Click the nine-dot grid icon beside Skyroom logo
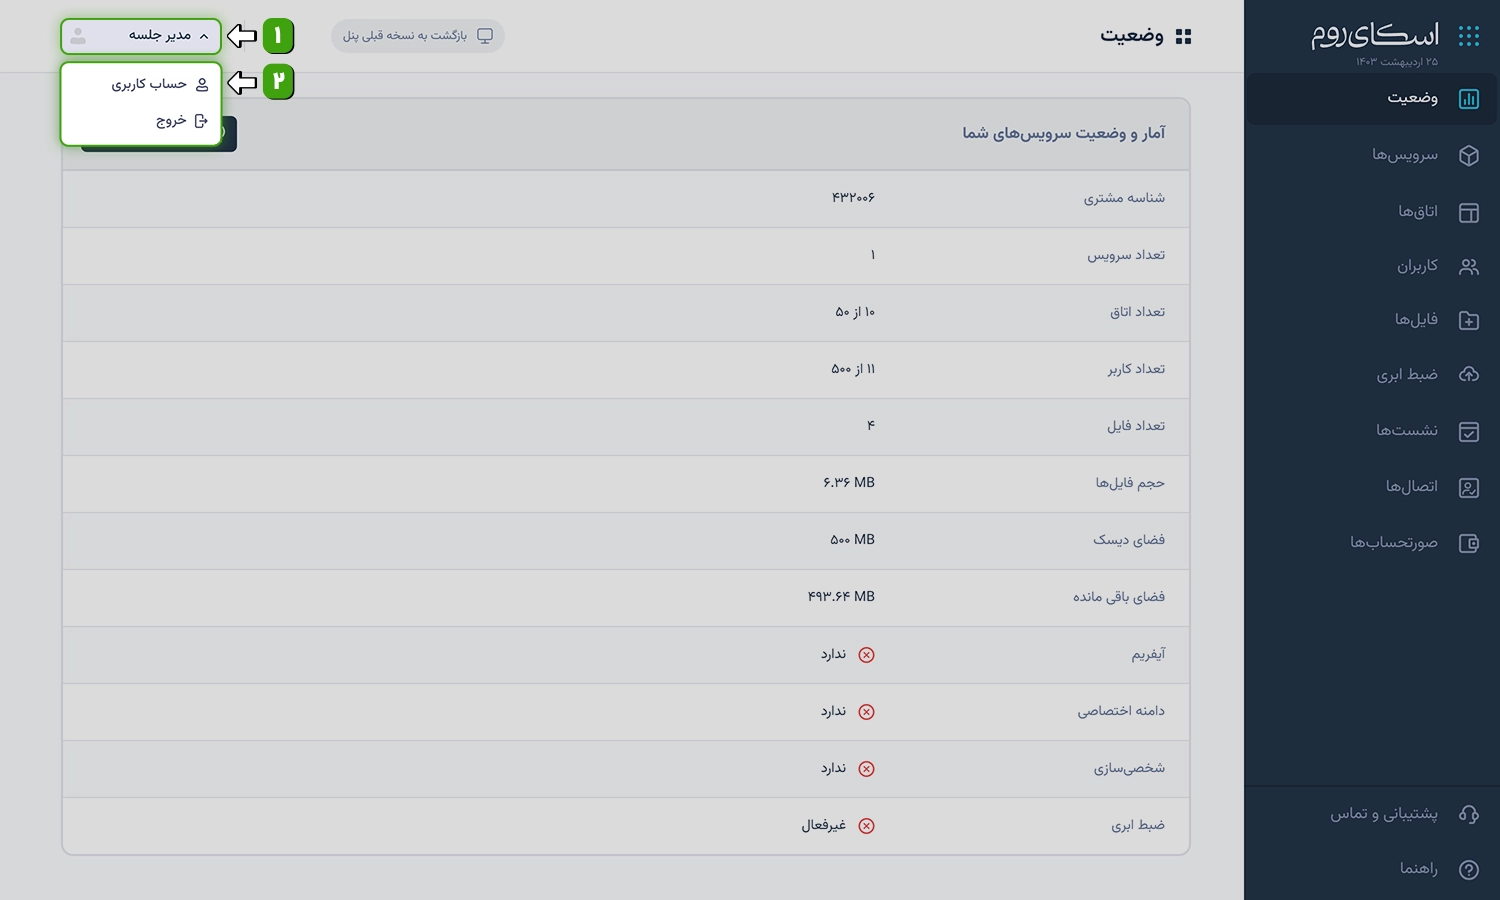Image resolution: width=1500 pixels, height=900 pixels. 1468,36
